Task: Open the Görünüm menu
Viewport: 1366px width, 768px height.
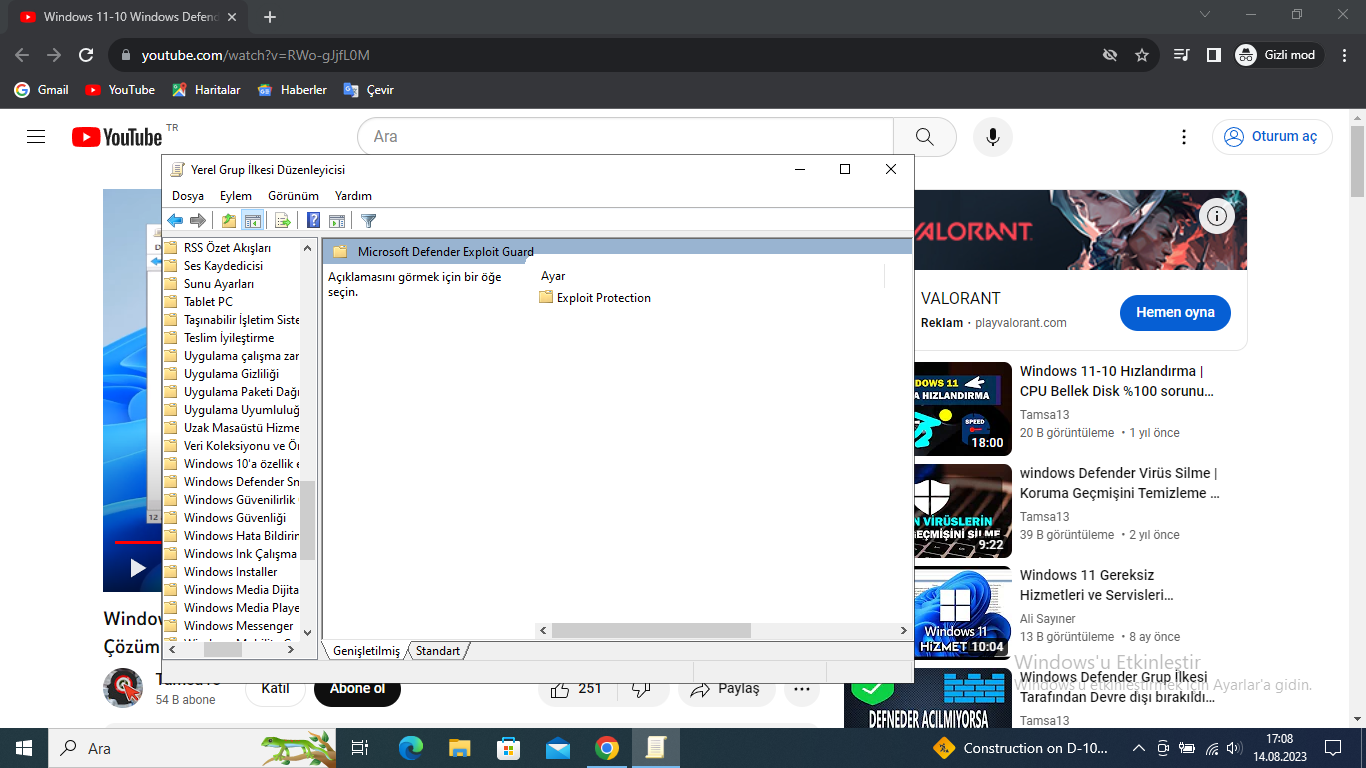Action: click(x=293, y=196)
